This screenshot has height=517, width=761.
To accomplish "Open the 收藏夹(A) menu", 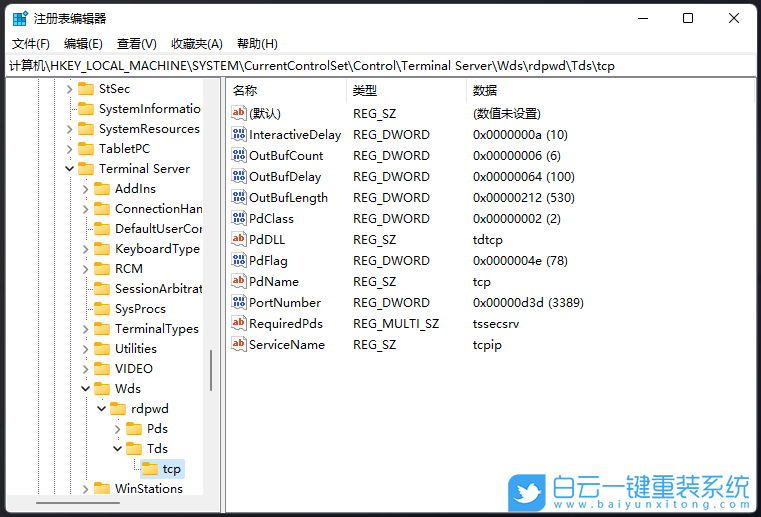I will click(x=197, y=44).
